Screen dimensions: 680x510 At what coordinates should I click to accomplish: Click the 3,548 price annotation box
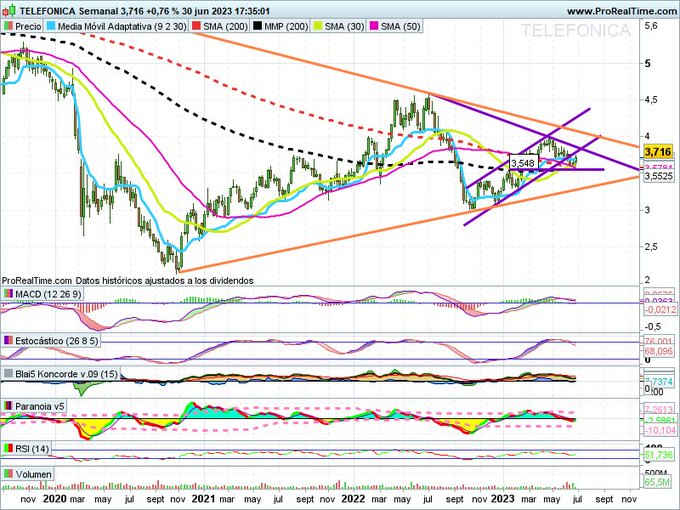(x=523, y=163)
